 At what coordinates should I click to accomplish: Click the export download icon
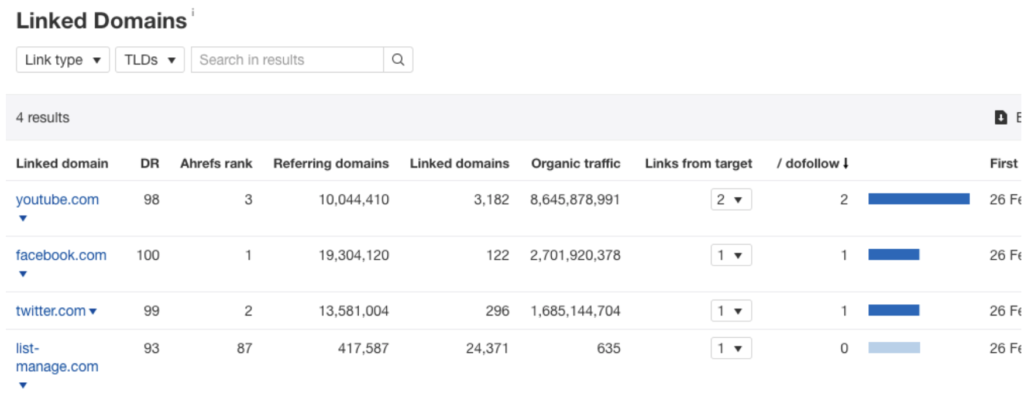[1000, 118]
